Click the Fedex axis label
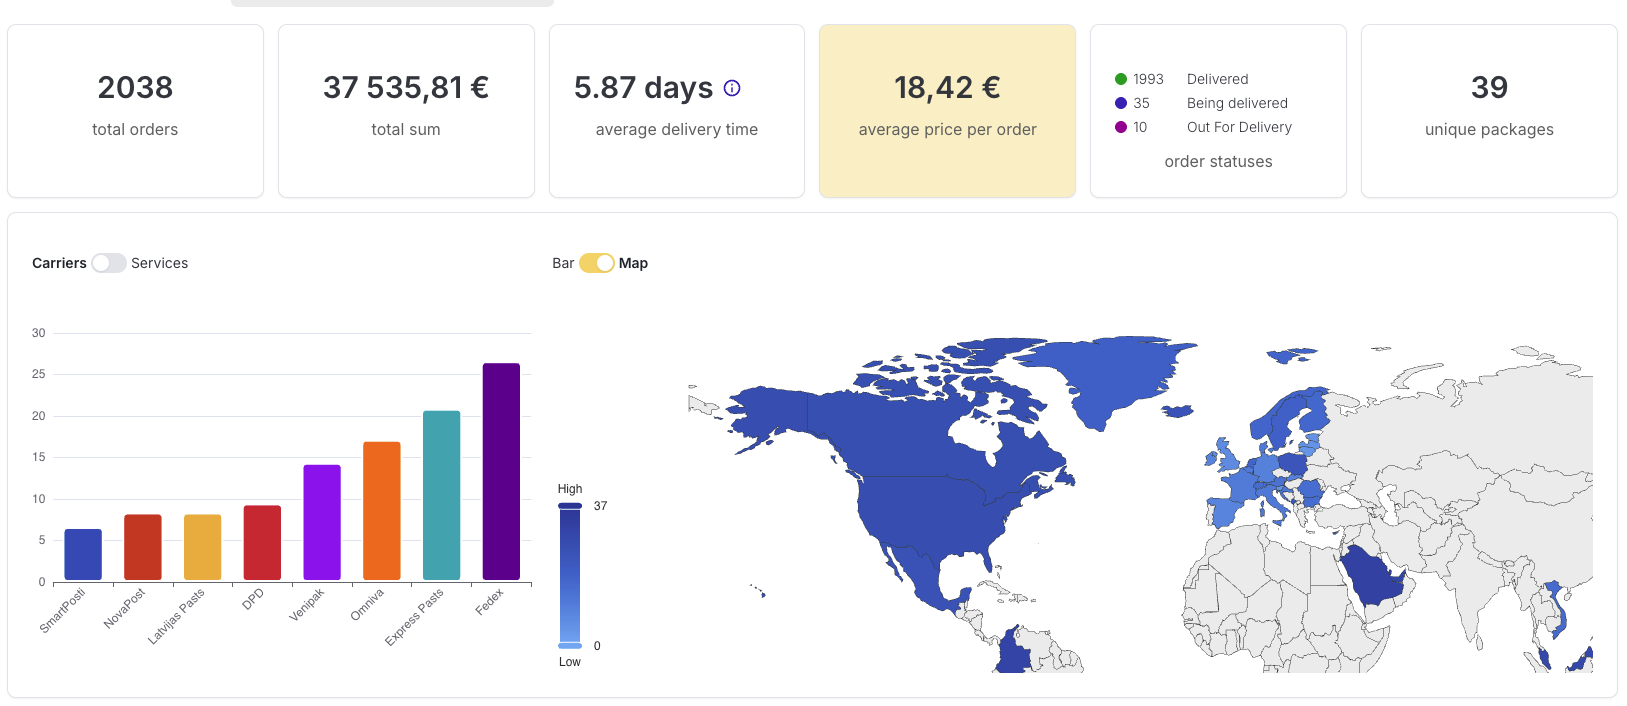The width and height of the screenshot is (1627, 706). click(x=490, y=602)
